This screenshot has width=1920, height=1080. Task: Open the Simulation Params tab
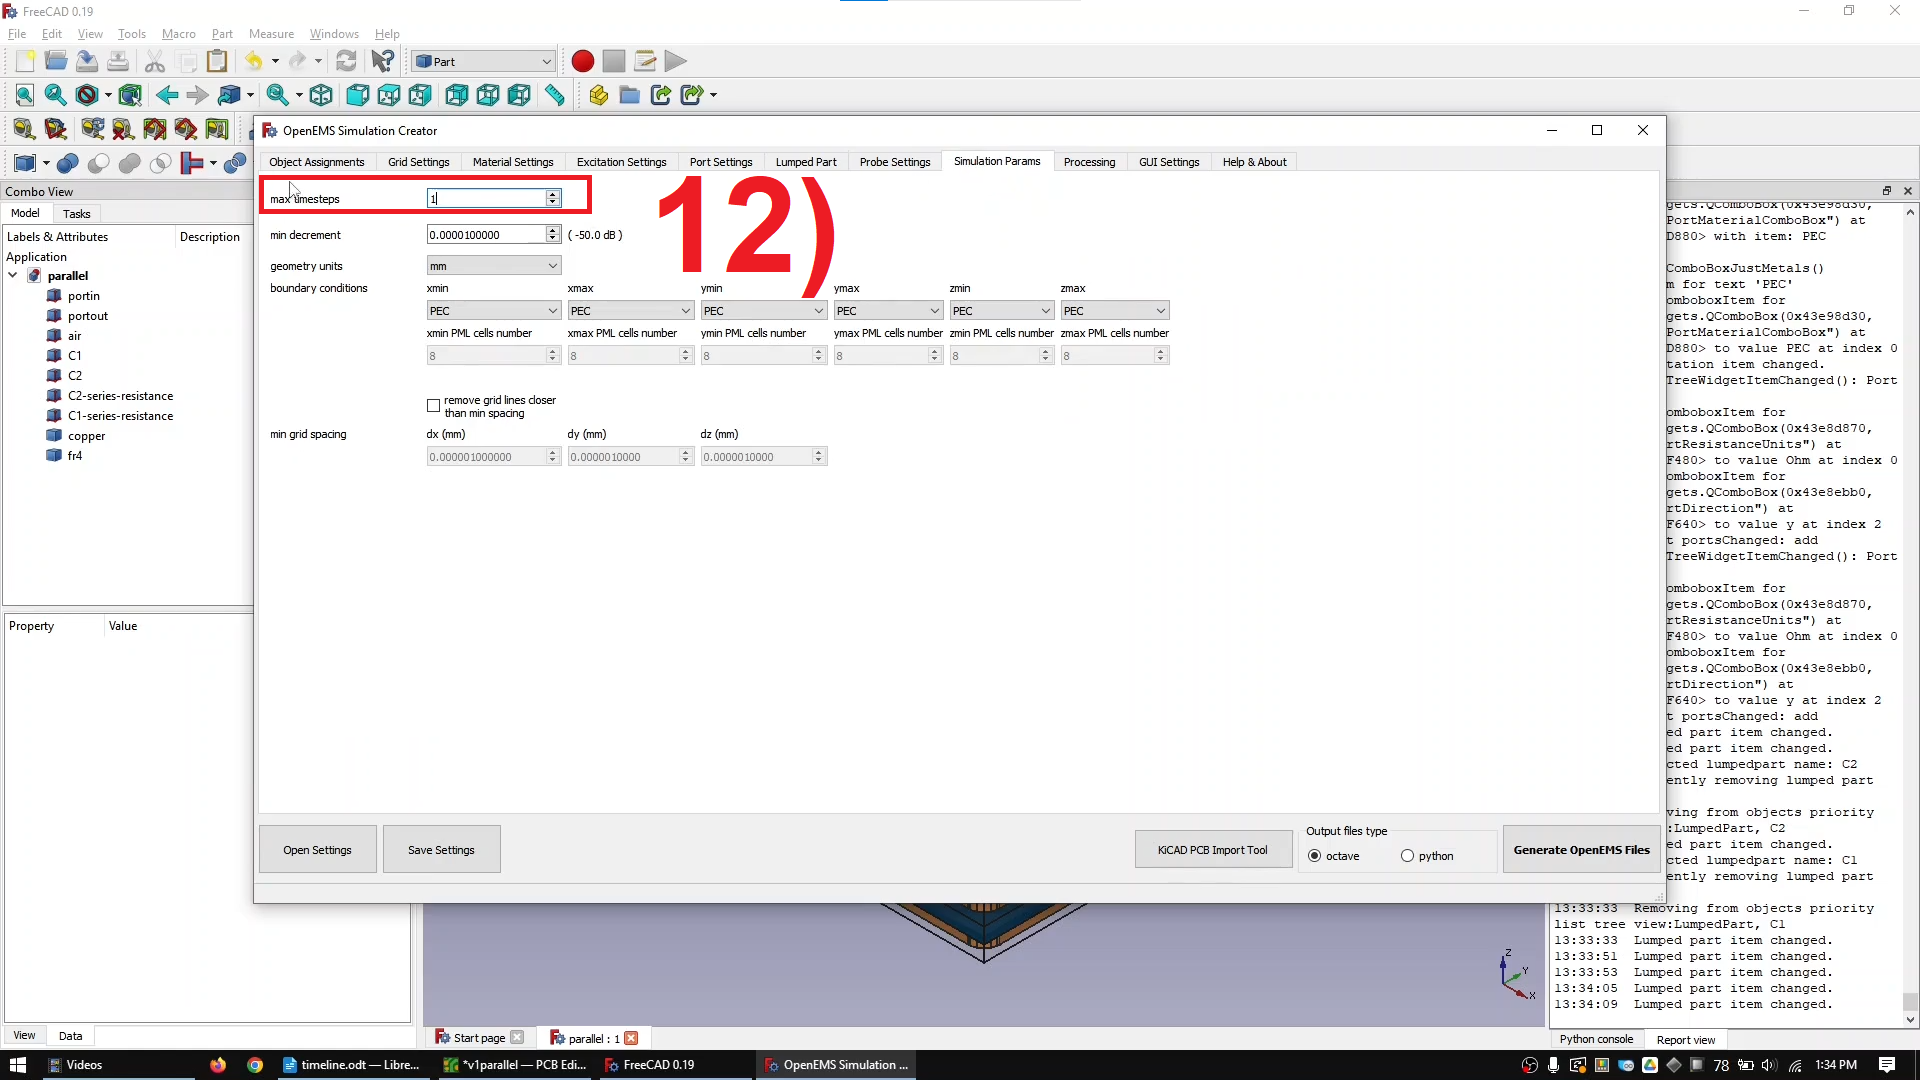[x=997, y=161]
